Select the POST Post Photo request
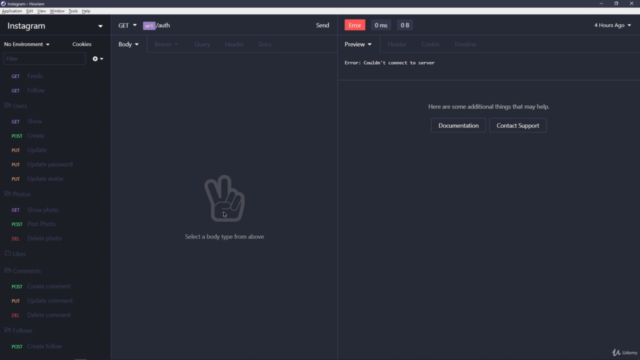This screenshot has height=360, width=640. click(x=55, y=224)
